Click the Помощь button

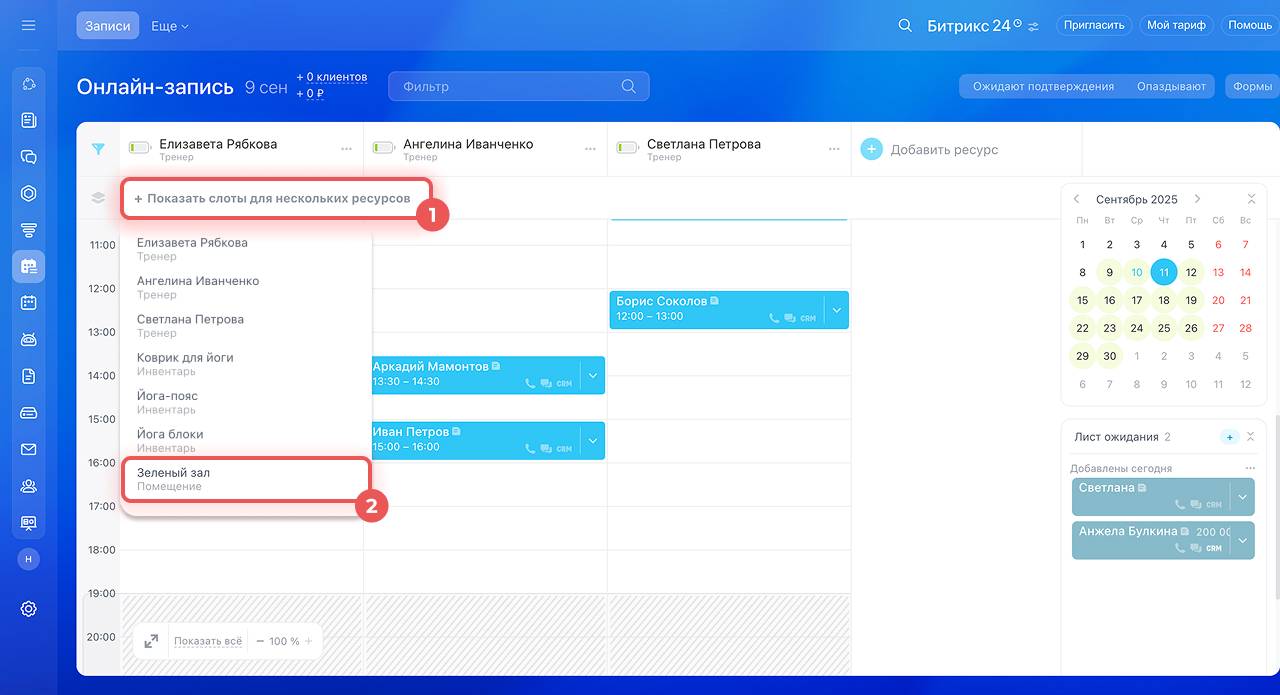coord(1250,26)
